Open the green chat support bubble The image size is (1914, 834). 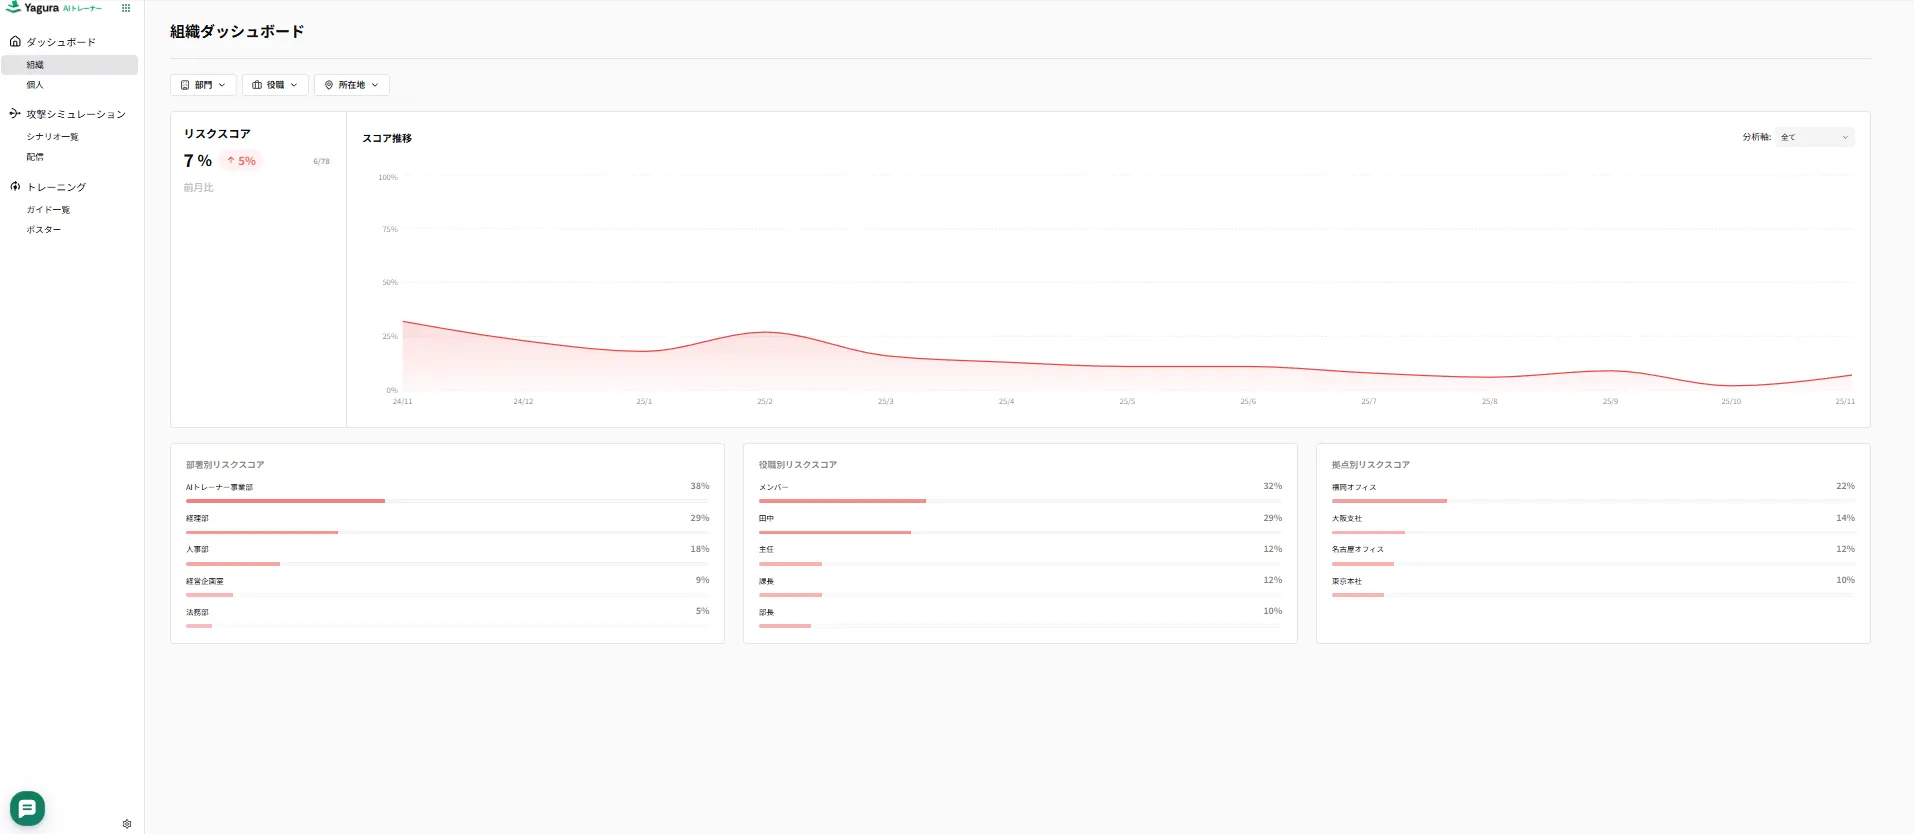27,808
